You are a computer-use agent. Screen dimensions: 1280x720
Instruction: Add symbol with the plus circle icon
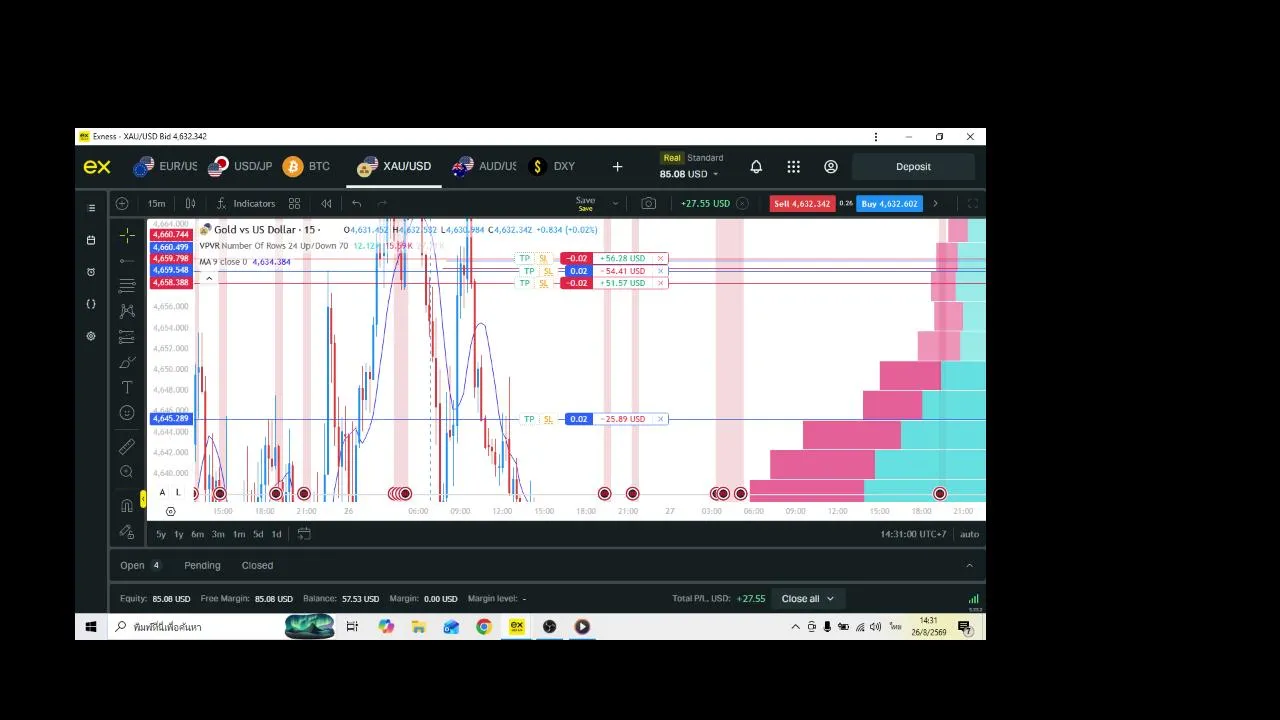pos(122,203)
